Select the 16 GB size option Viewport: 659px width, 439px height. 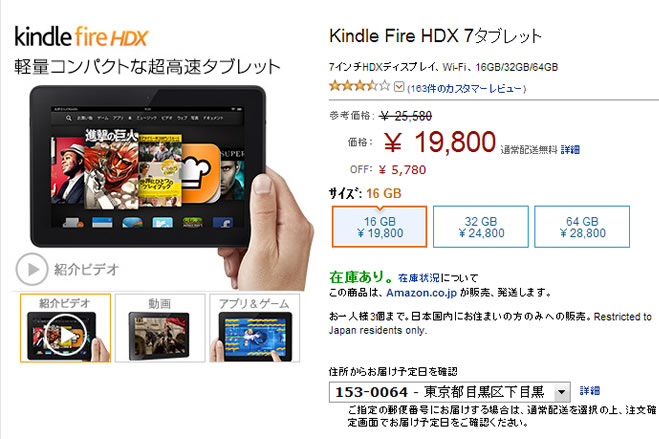[x=380, y=227]
